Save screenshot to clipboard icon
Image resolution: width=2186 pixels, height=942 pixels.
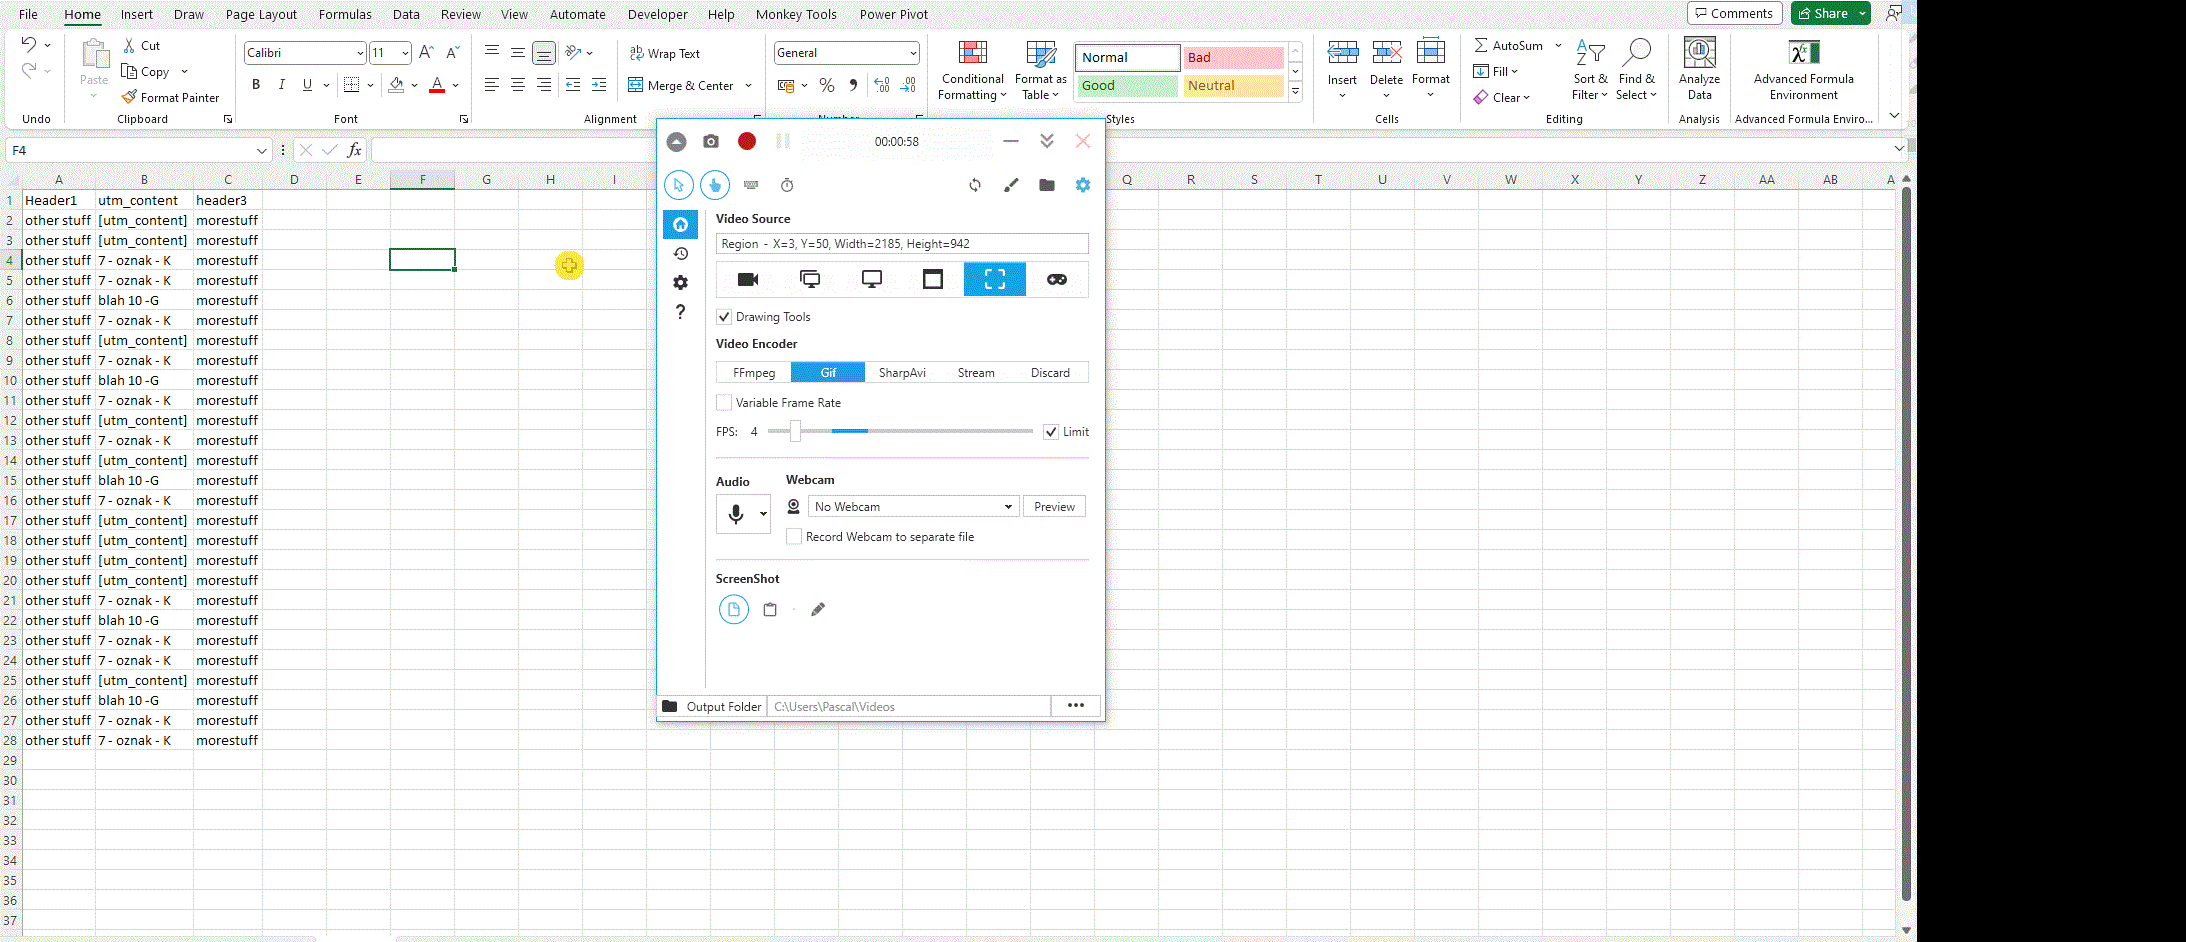click(770, 609)
